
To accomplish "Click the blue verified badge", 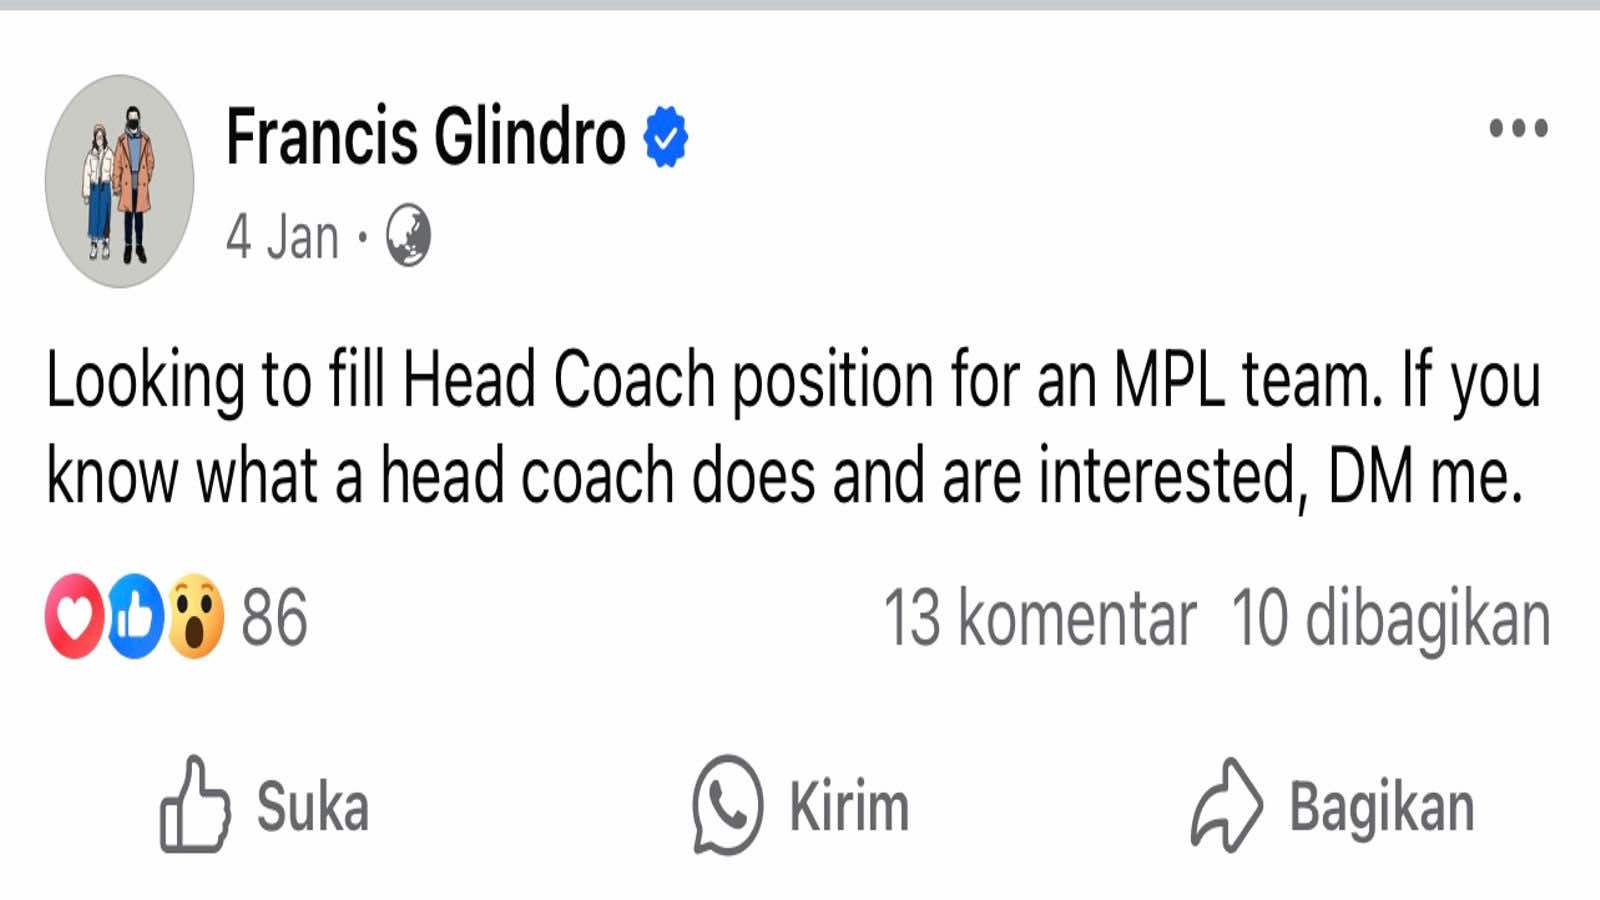I will click(x=666, y=137).
